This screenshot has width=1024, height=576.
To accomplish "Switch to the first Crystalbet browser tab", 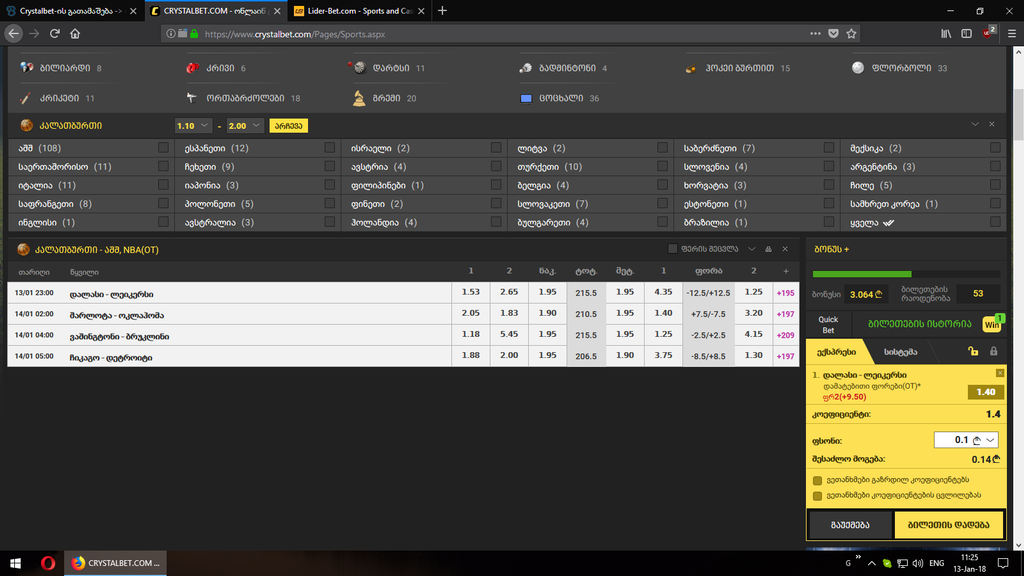I will [71, 10].
